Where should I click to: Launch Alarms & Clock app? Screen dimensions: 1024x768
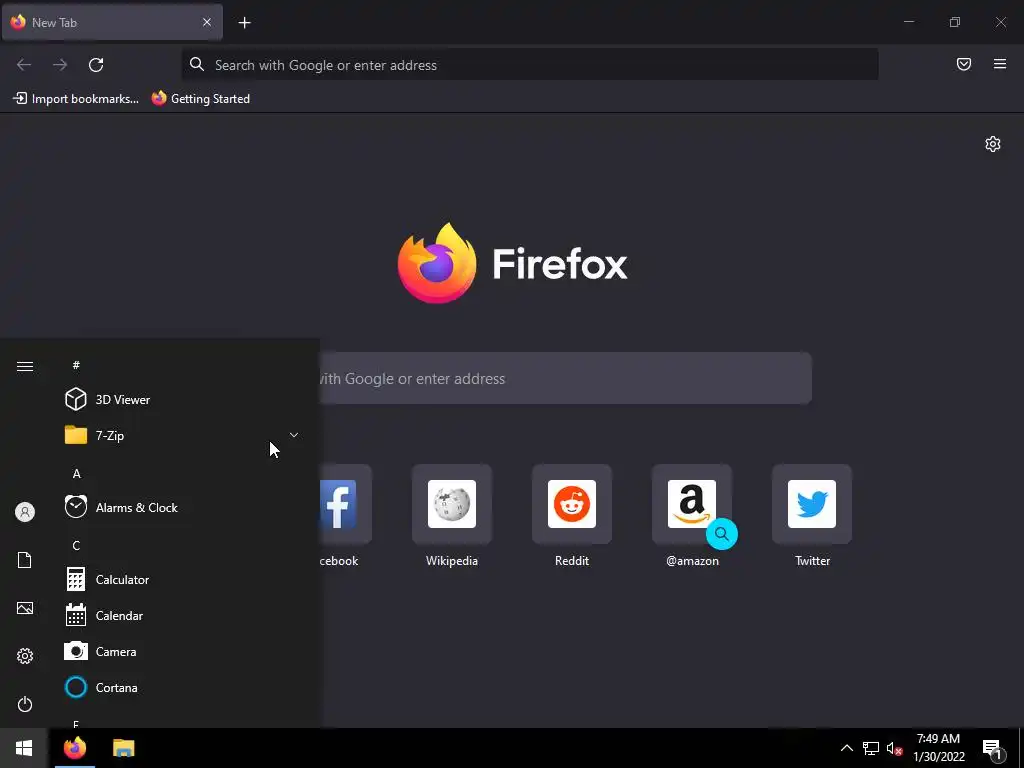click(x=183, y=507)
